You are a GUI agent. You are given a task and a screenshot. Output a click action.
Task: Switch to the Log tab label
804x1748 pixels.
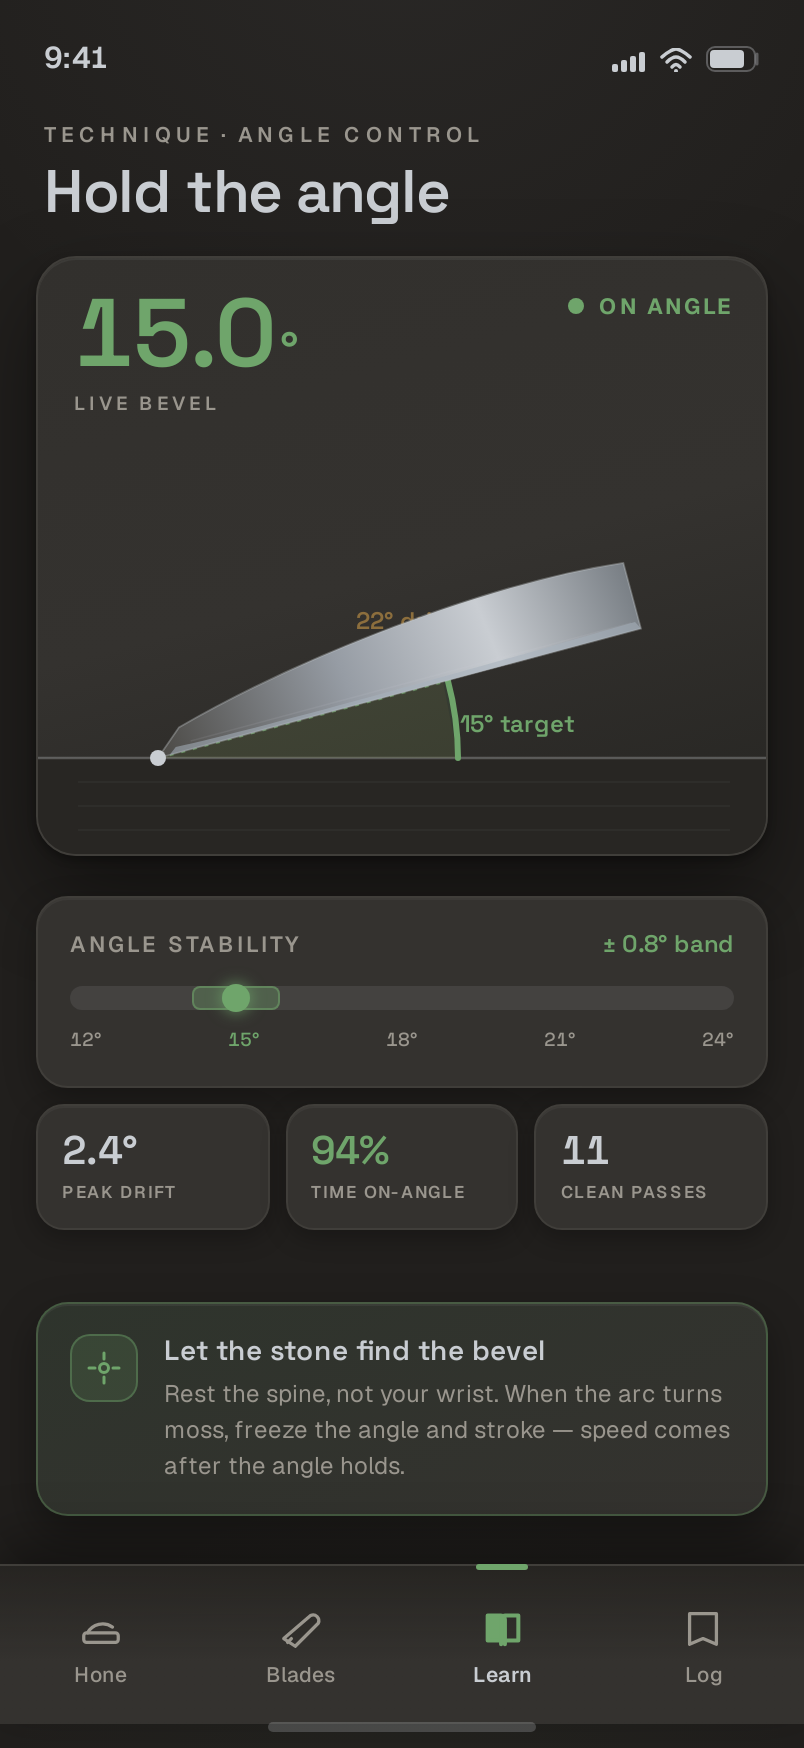pos(703,1674)
